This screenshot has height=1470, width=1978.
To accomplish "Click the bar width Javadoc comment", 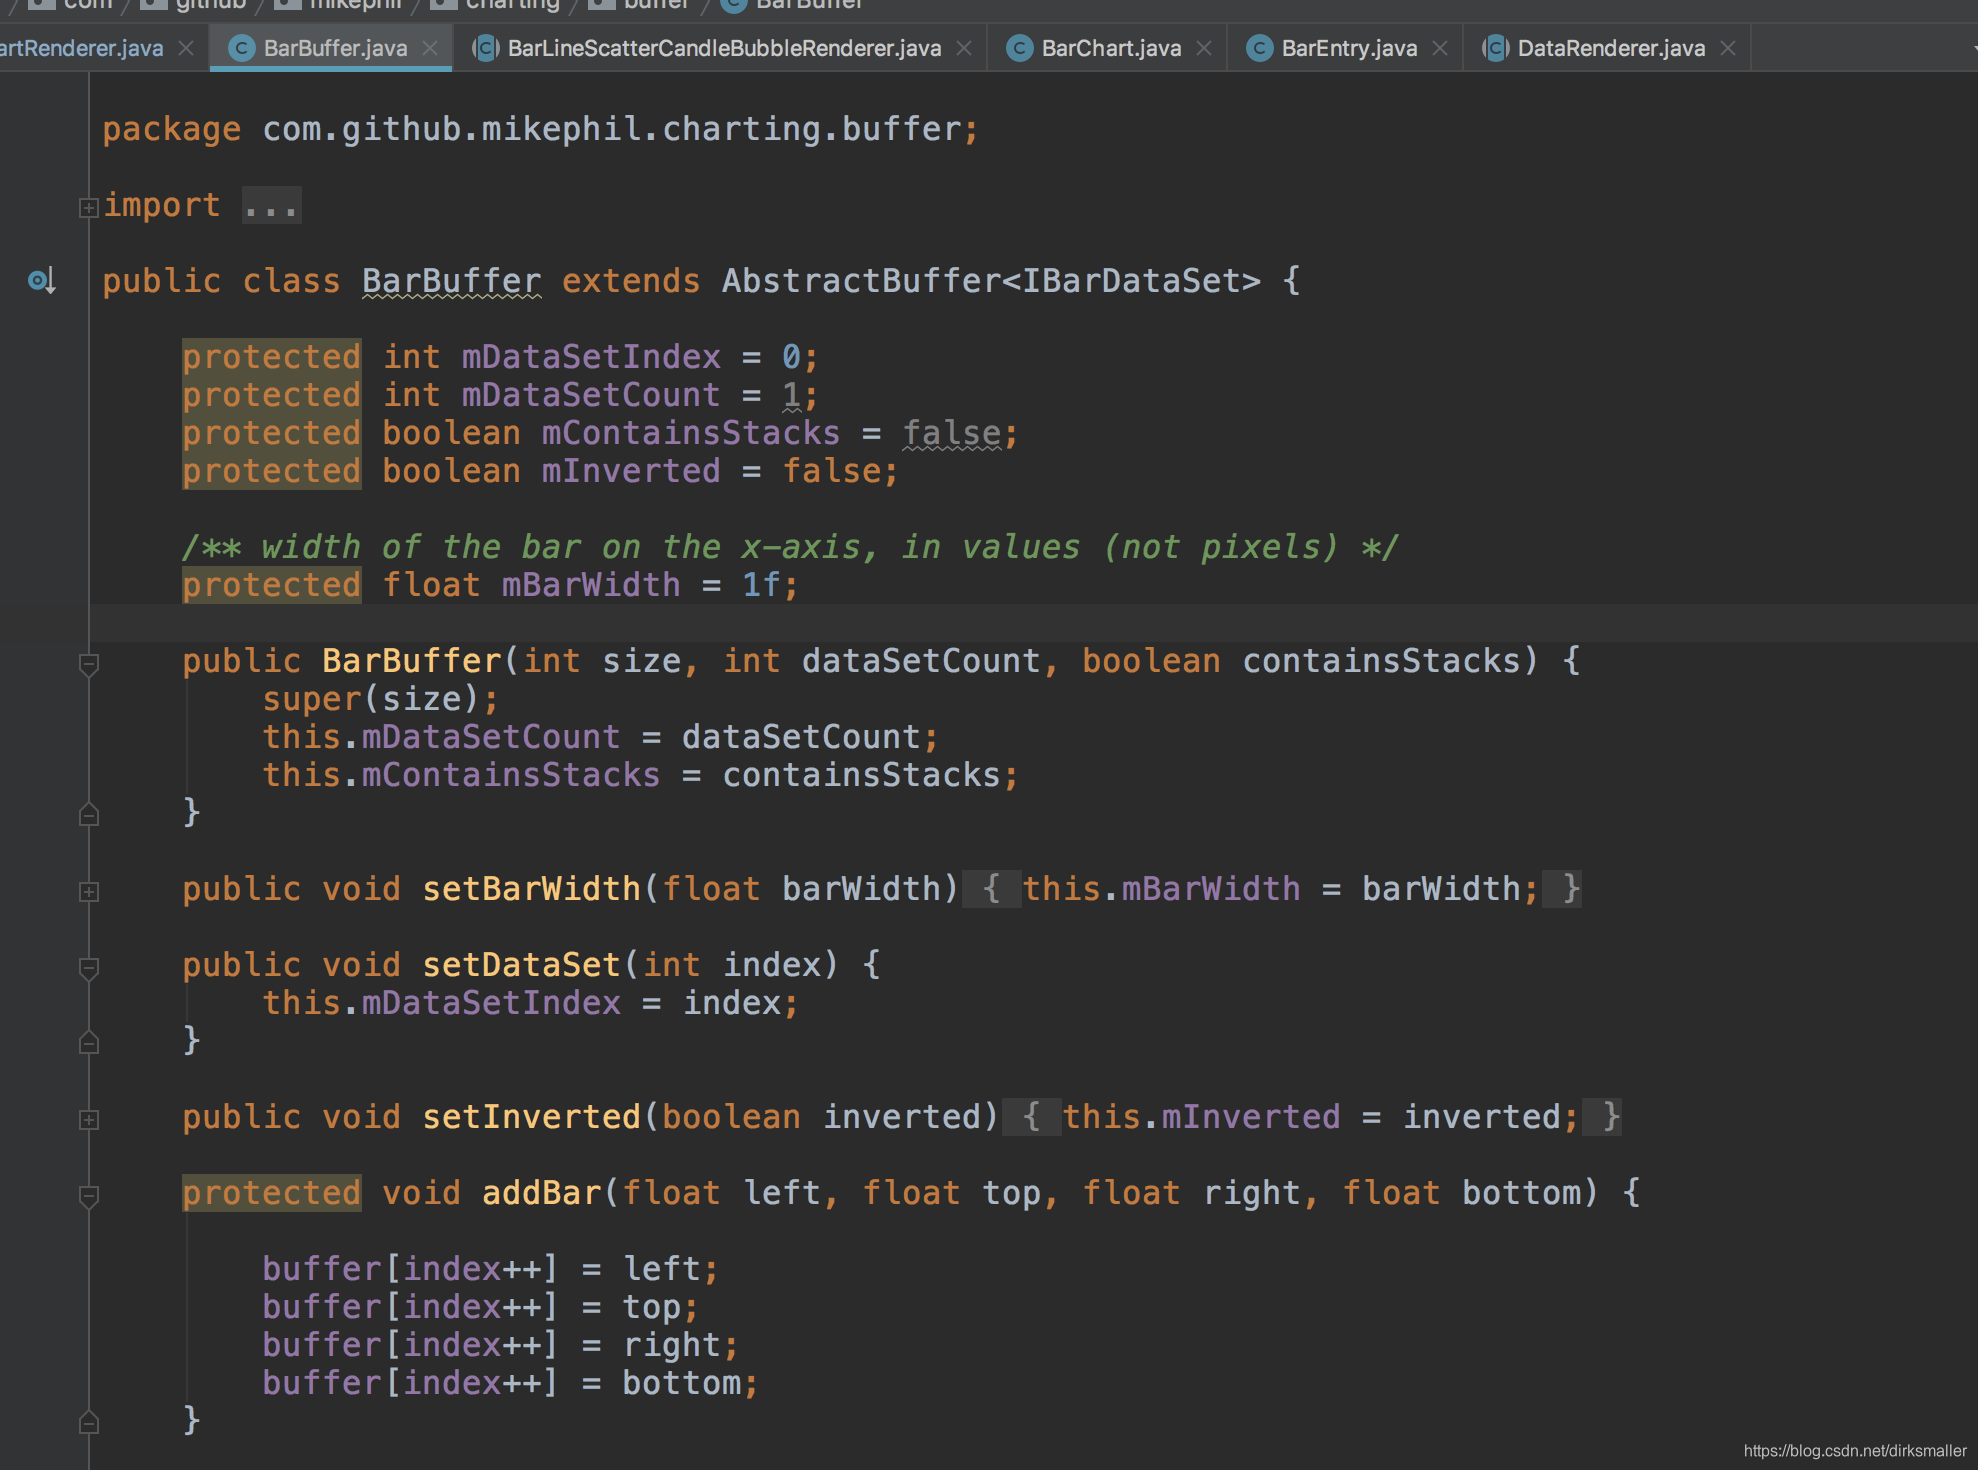I will 790,547.
